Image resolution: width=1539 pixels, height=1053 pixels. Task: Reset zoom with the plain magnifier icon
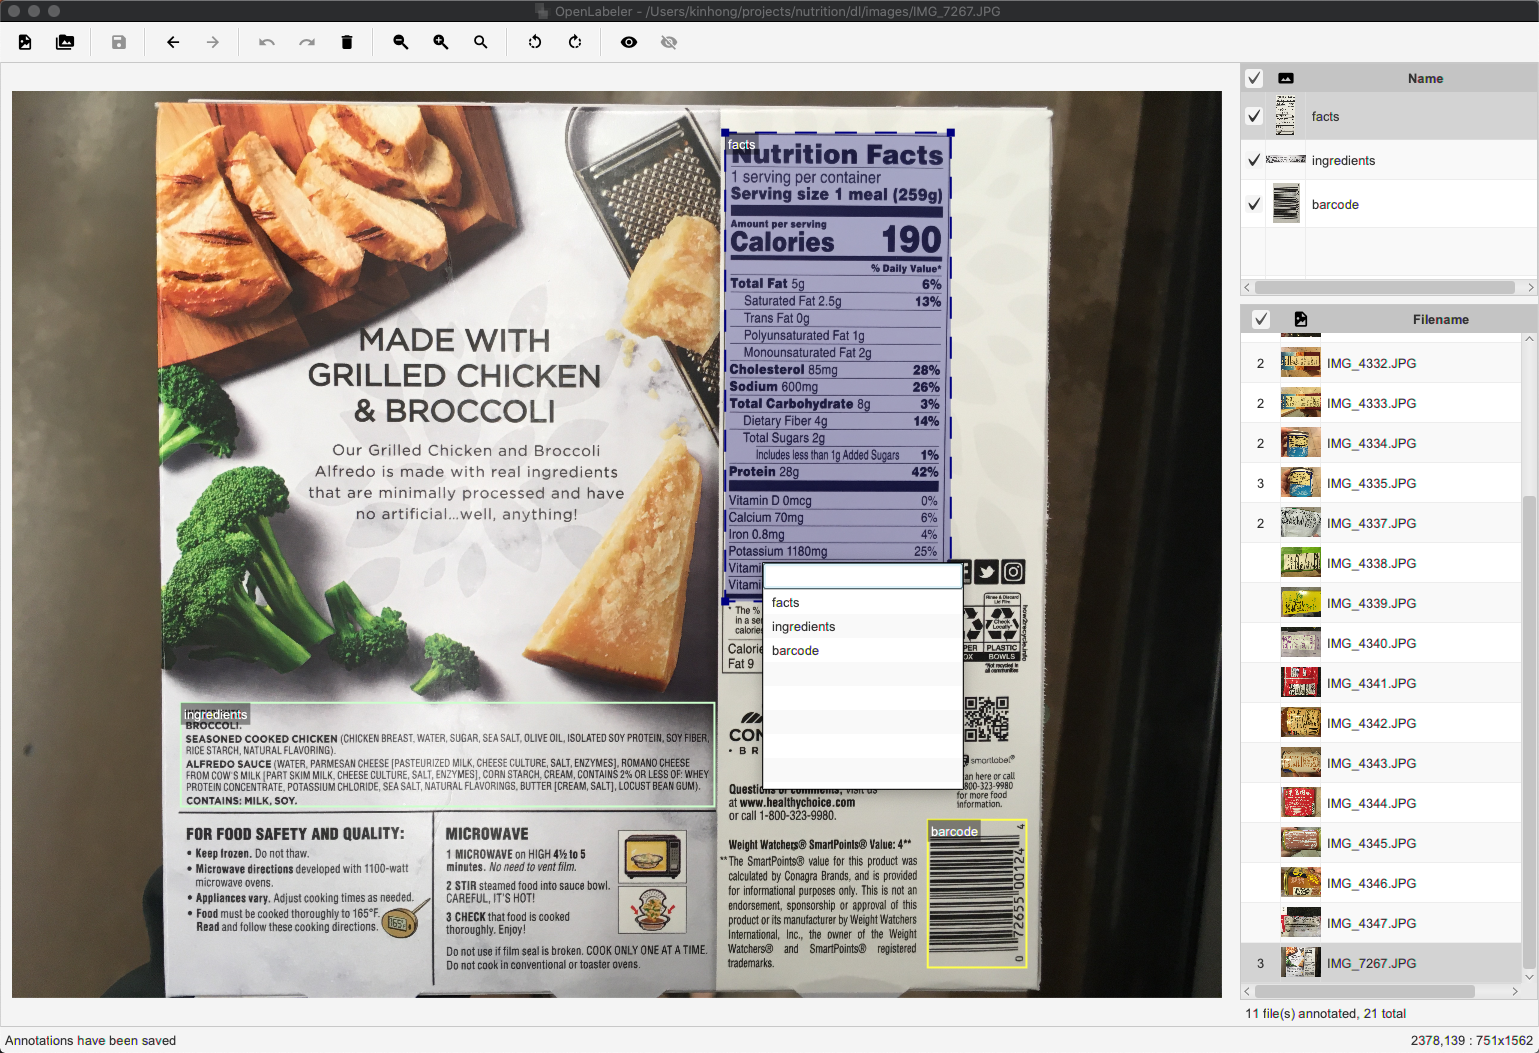pos(481,42)
